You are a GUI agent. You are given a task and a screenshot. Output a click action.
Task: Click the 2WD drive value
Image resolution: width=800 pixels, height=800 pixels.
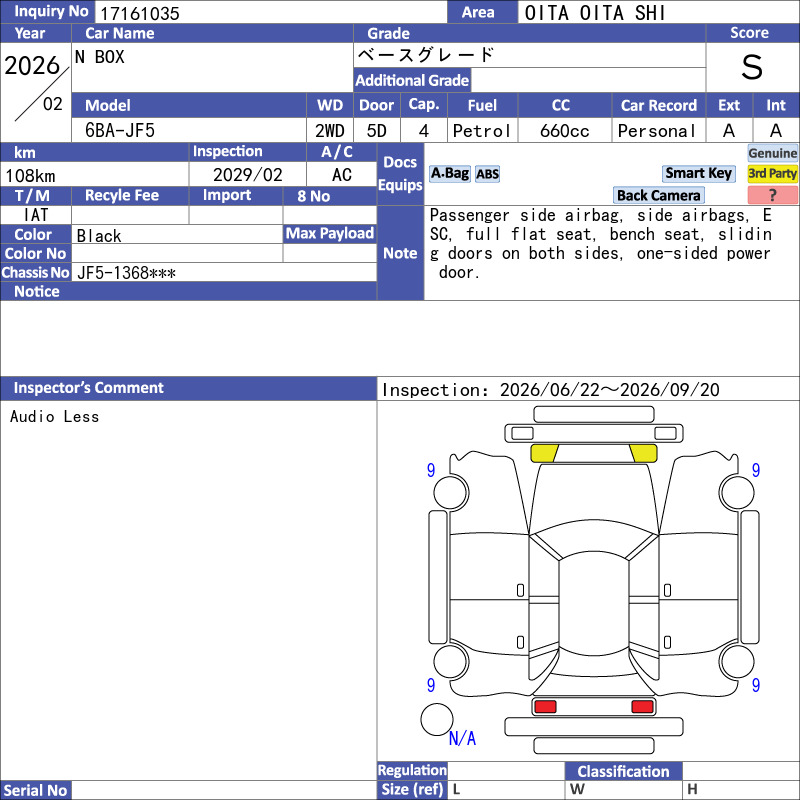pos(330,131)
